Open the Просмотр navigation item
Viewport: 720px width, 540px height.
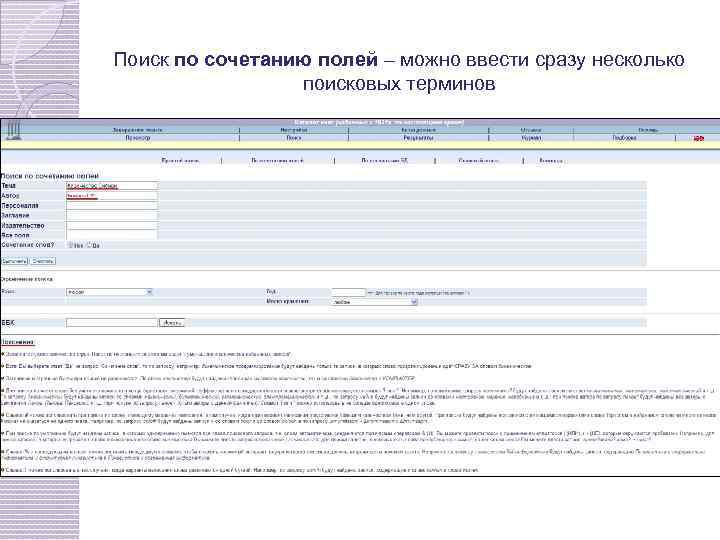(x=138, y=138)
